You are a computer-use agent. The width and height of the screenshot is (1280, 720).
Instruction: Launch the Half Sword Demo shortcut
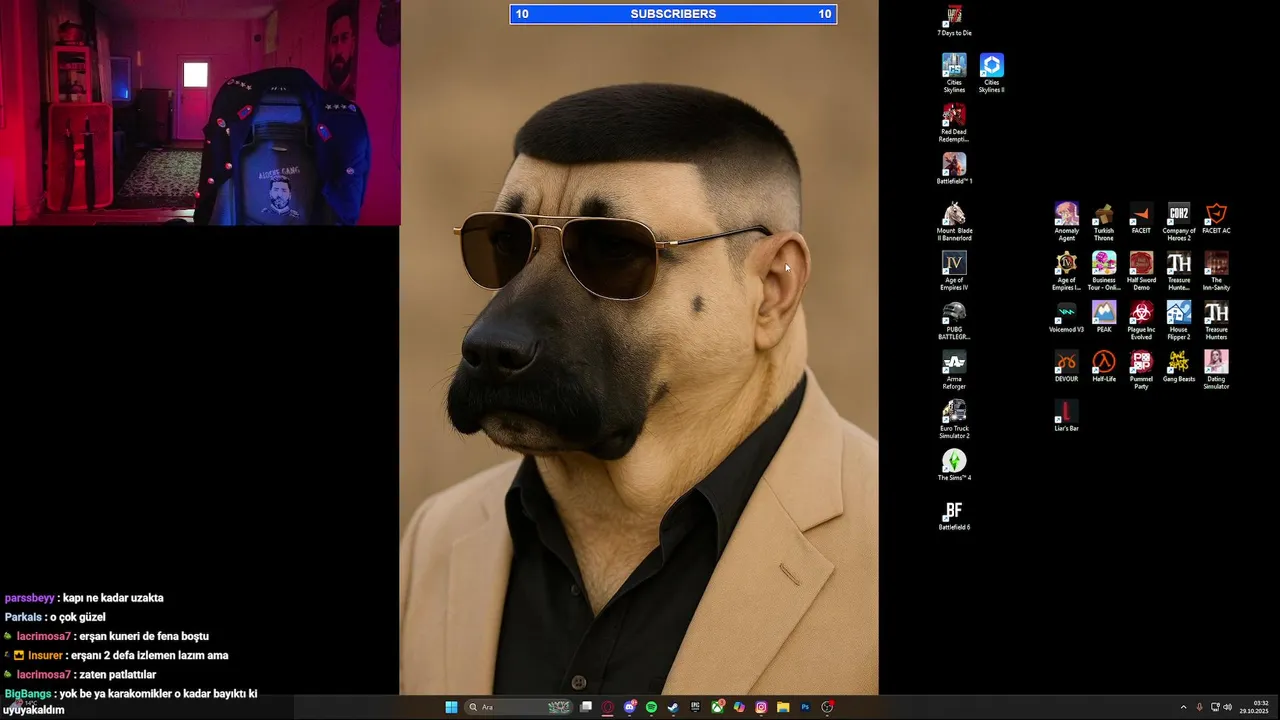click(x=1141, y=270)
